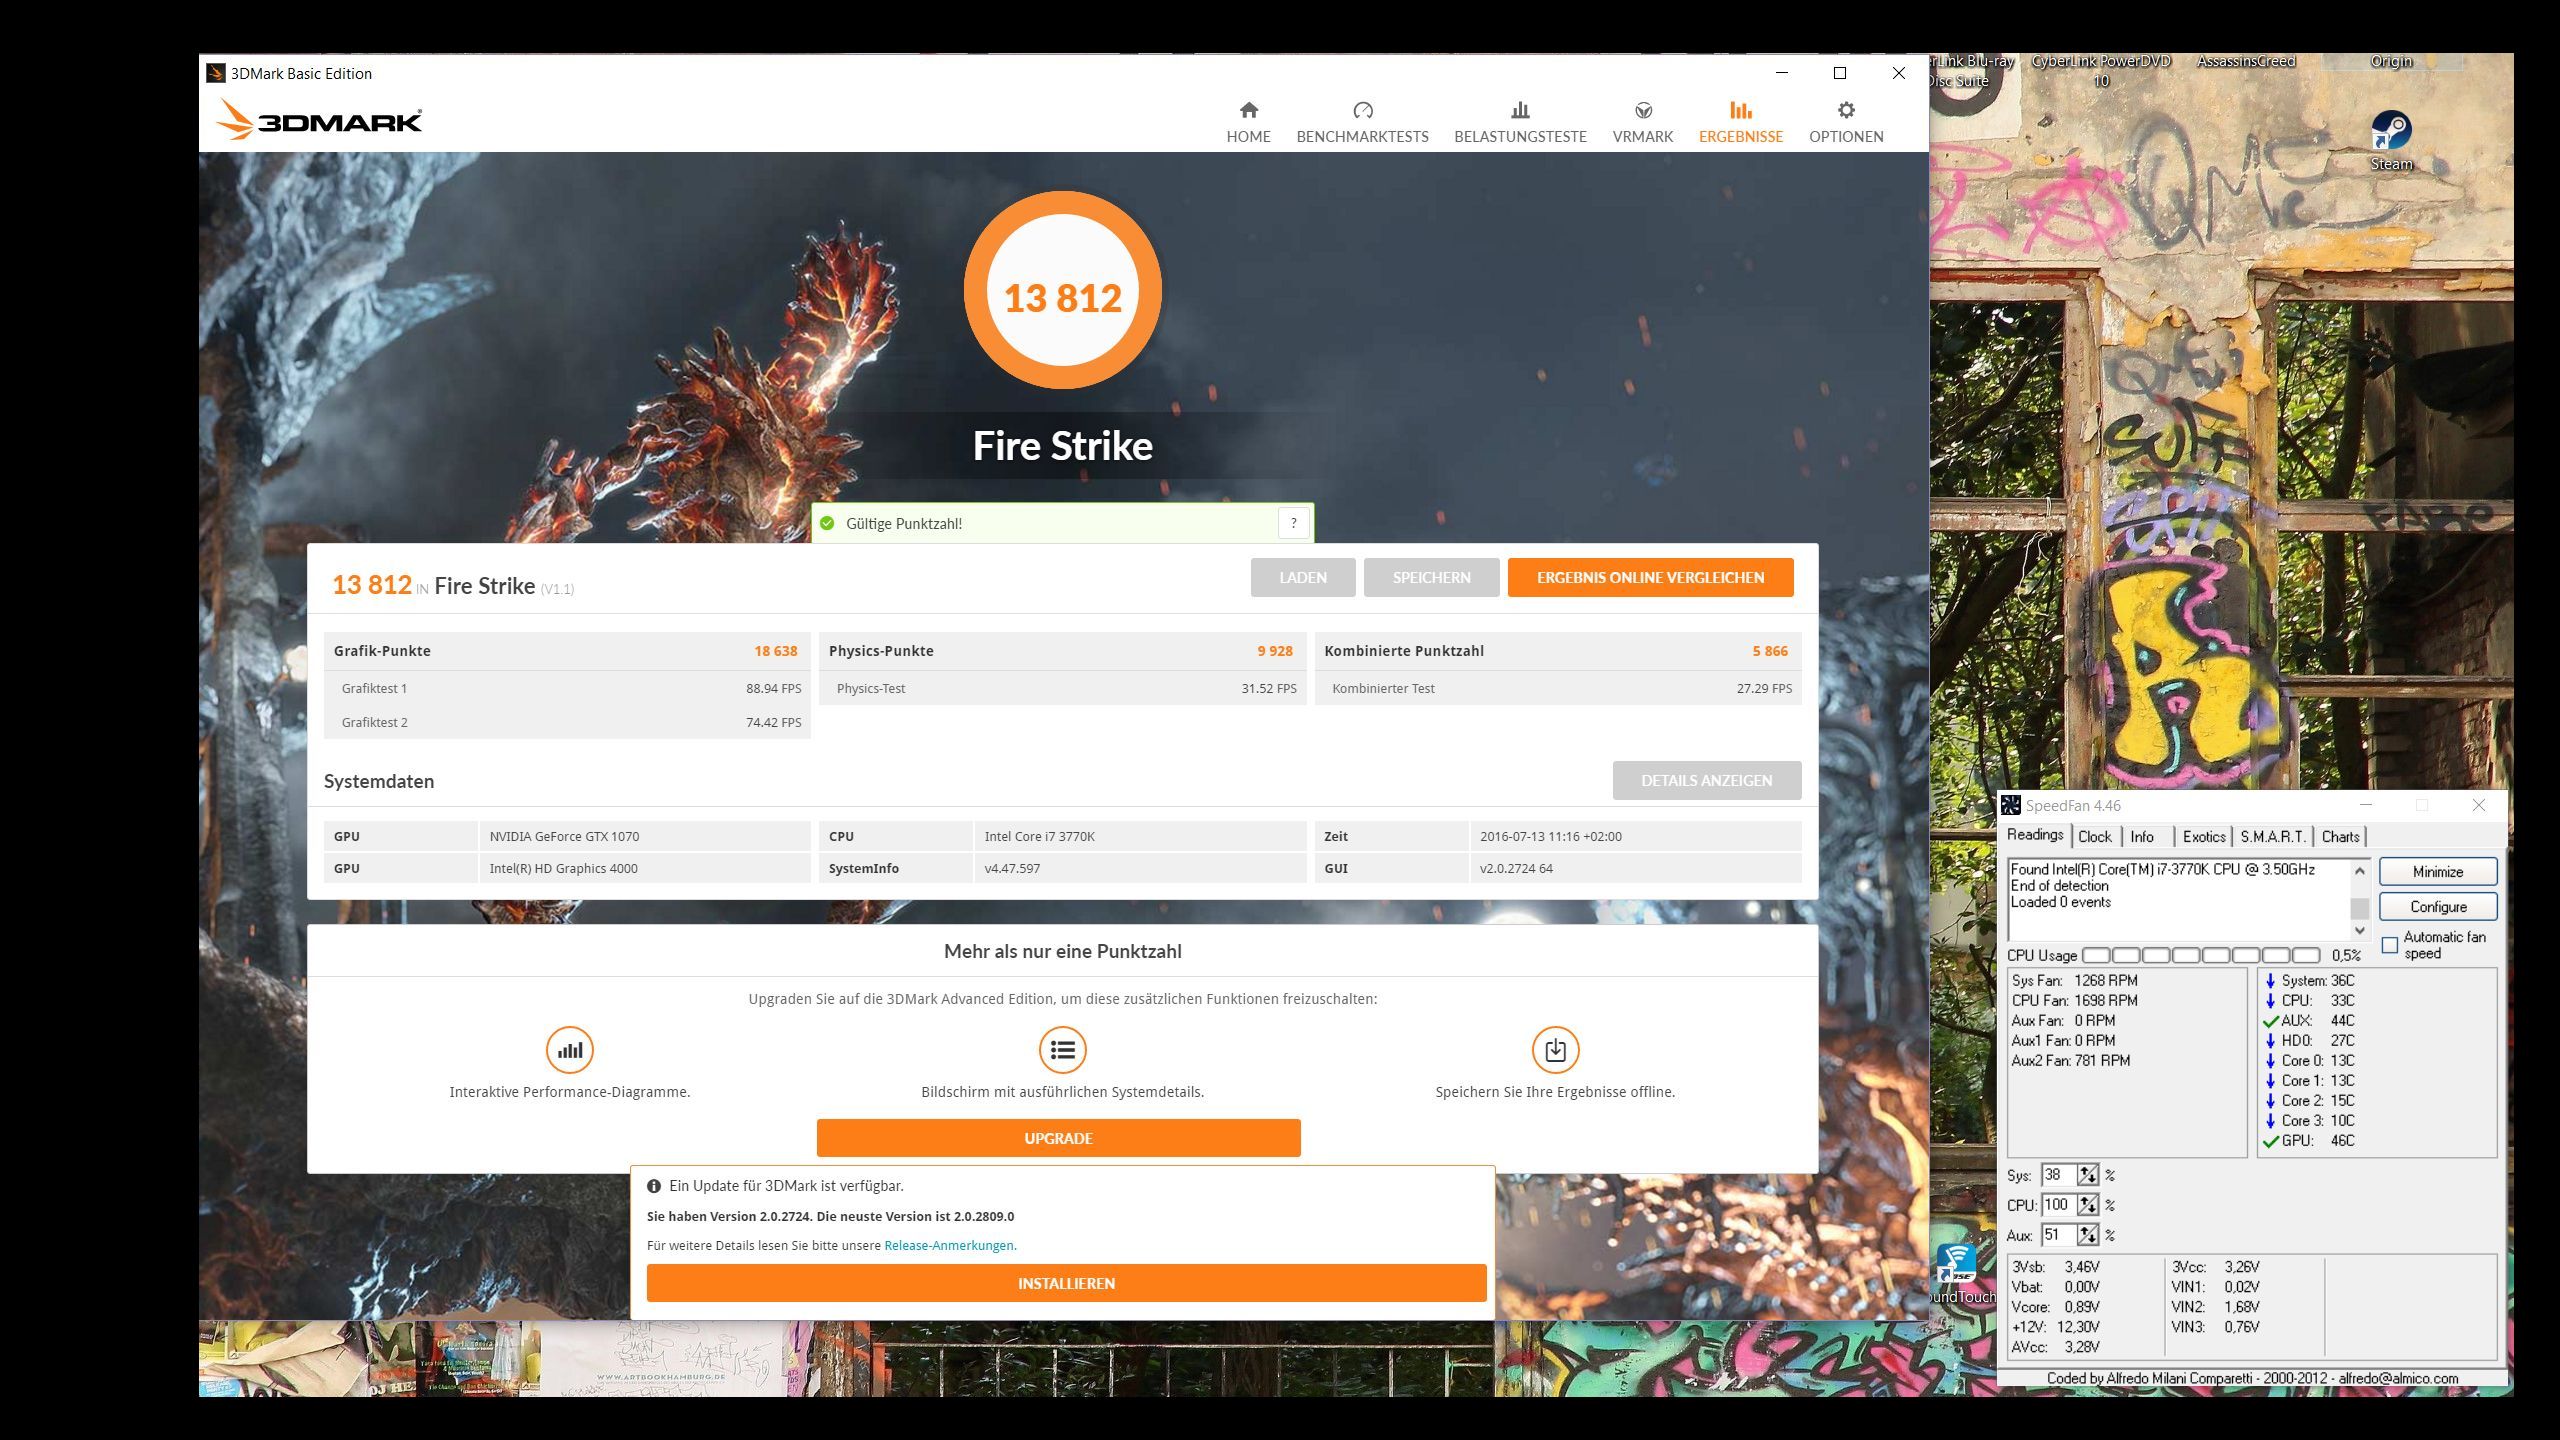Switch to the Clock tab in SpeedFan
This screenshot has width=2560, height=1440.
pyautogui.click(x=2094, y=837)
